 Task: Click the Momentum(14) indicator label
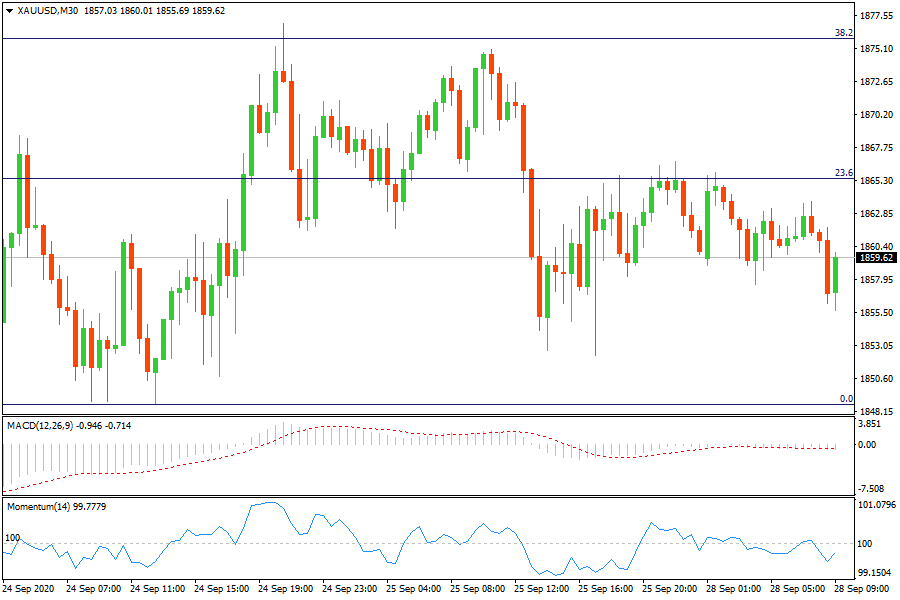40,507
